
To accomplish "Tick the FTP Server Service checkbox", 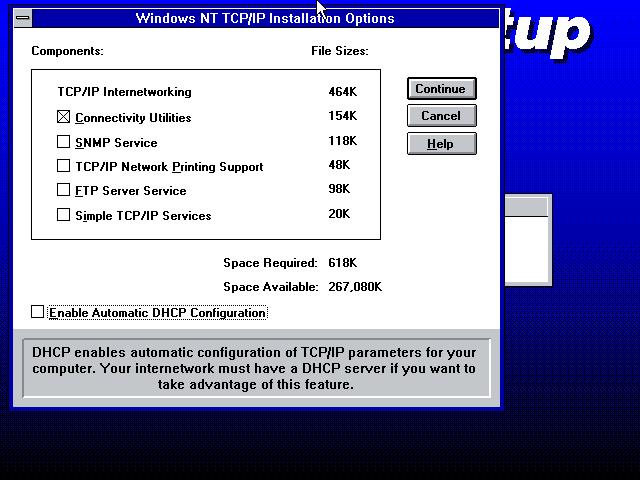I will click(x=63, y=190).
